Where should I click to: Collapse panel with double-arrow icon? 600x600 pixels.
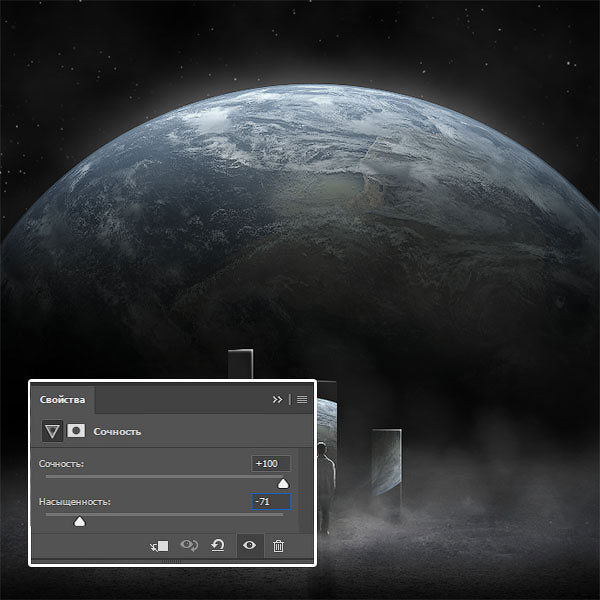pyautogui.click(x=277, y=399)
